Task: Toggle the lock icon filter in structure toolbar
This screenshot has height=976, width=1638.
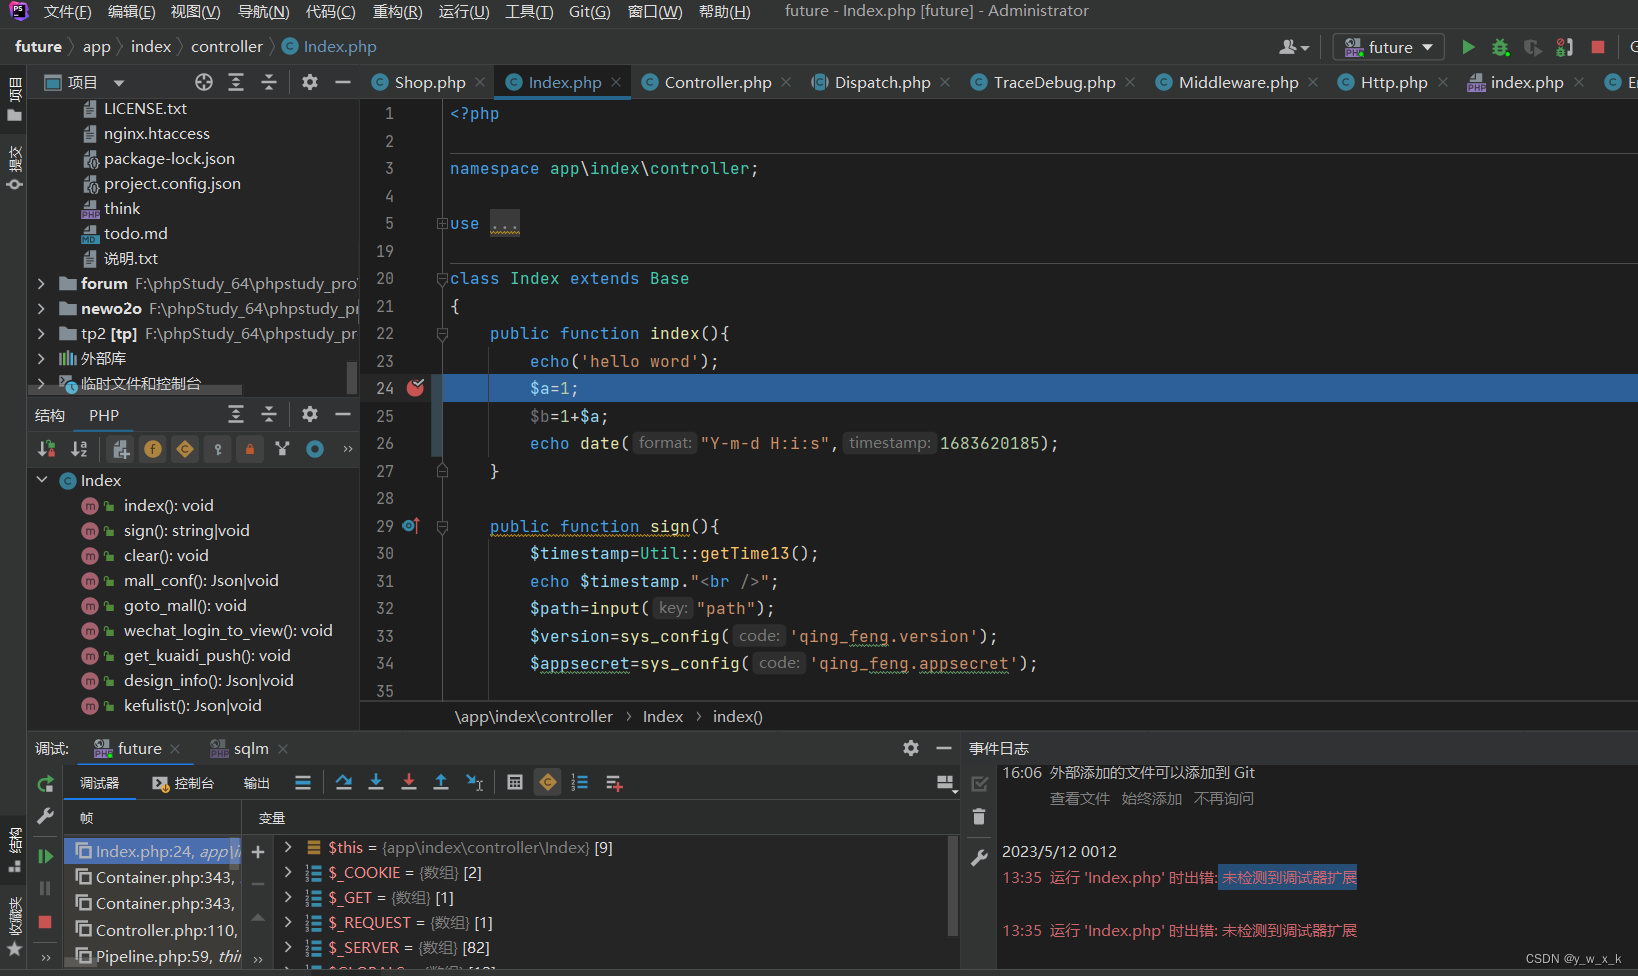Action: pos(249,449)
